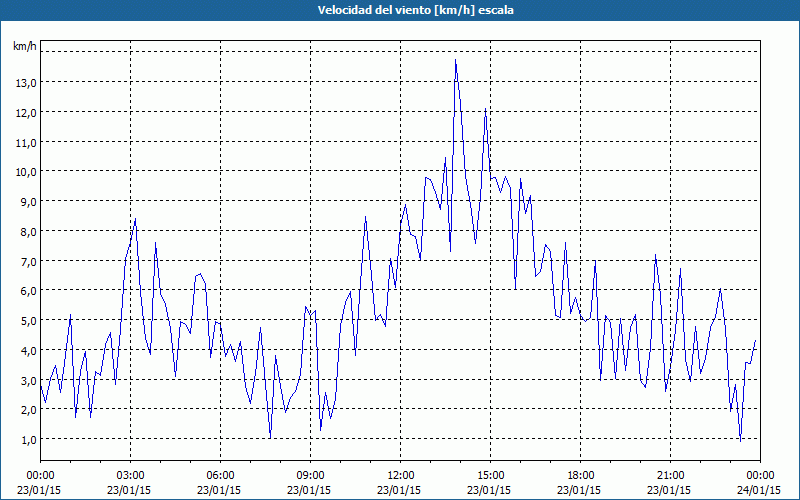
Task: Click the km/h unit label
Action: pos(25,46)
